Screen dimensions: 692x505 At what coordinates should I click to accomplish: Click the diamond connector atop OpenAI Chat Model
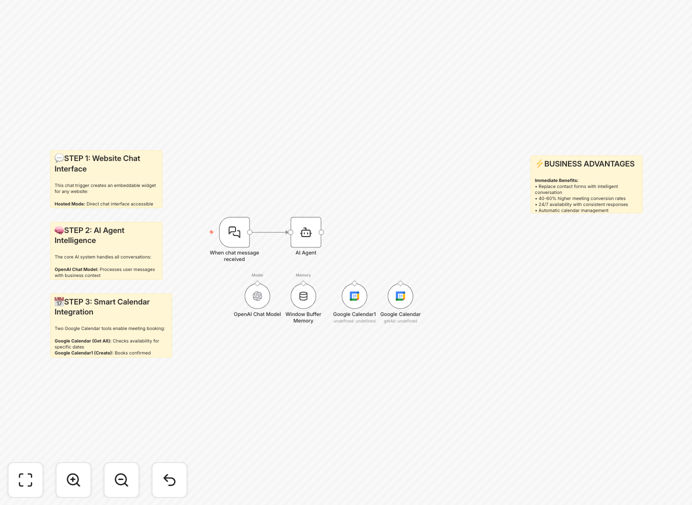pos(257,283)
